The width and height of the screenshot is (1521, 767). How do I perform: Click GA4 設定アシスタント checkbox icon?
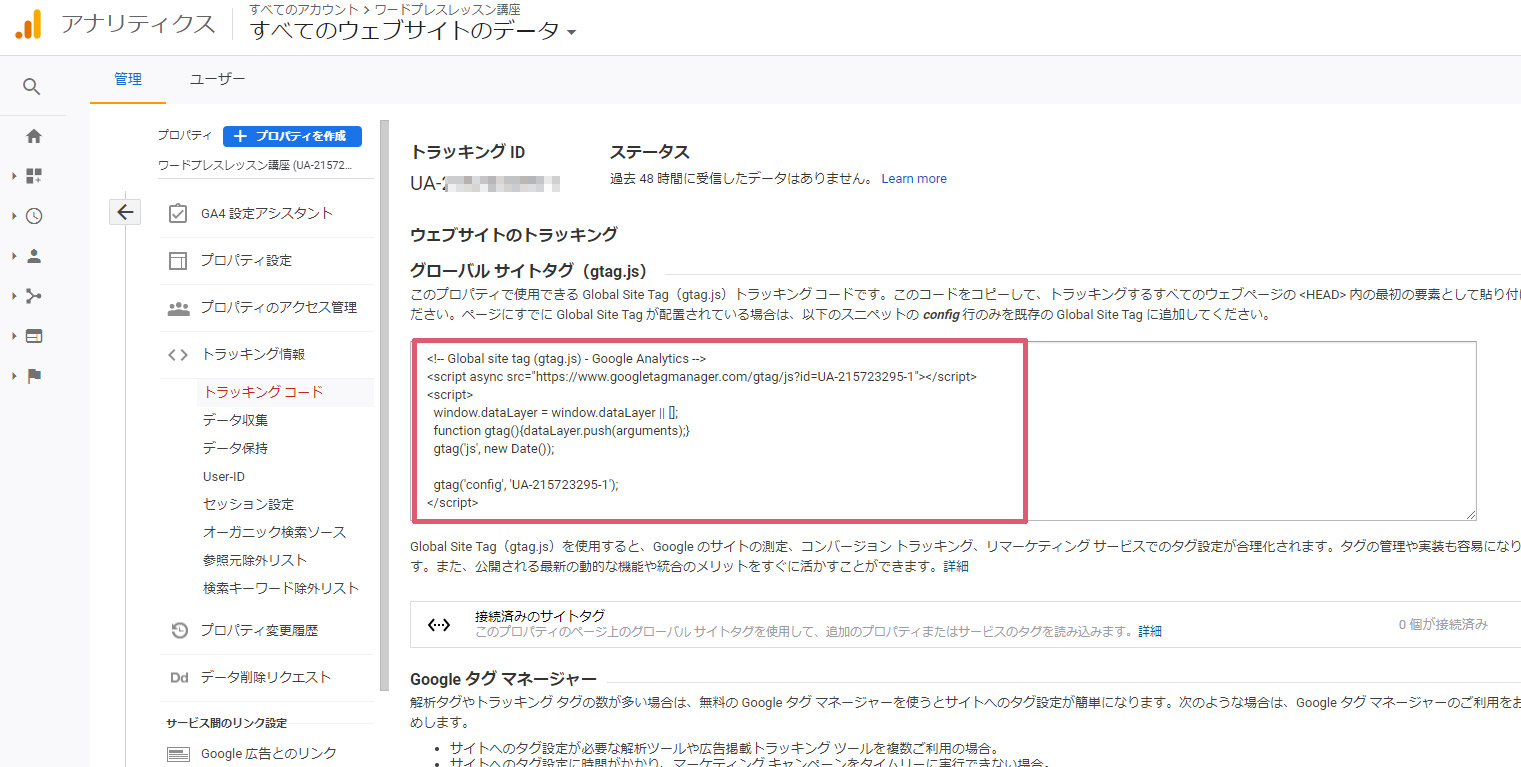click(x=178, y=214)
